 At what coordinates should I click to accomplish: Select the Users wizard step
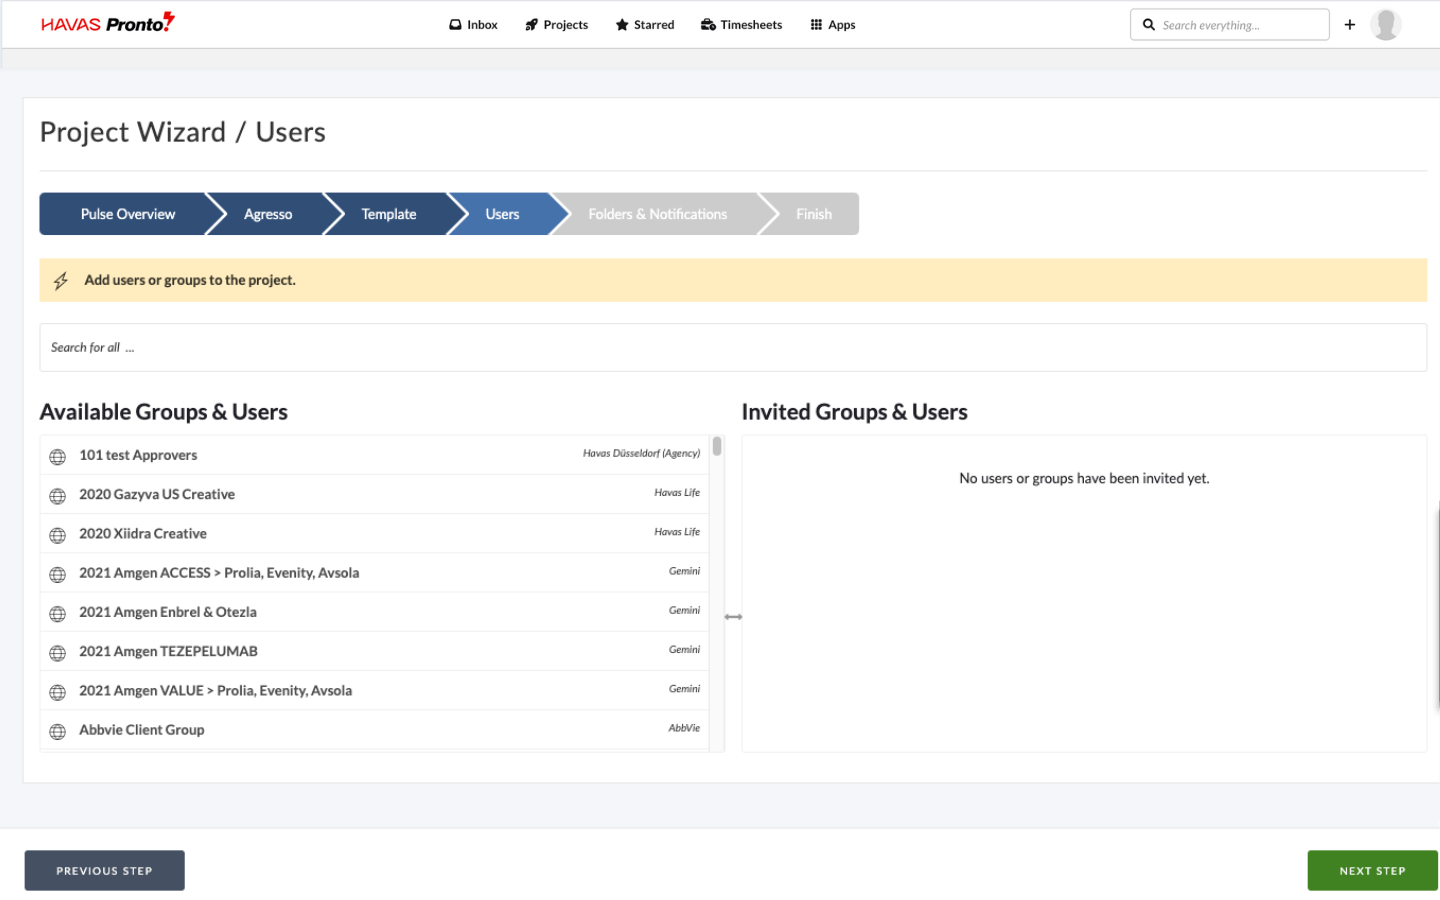click(502, 214)
